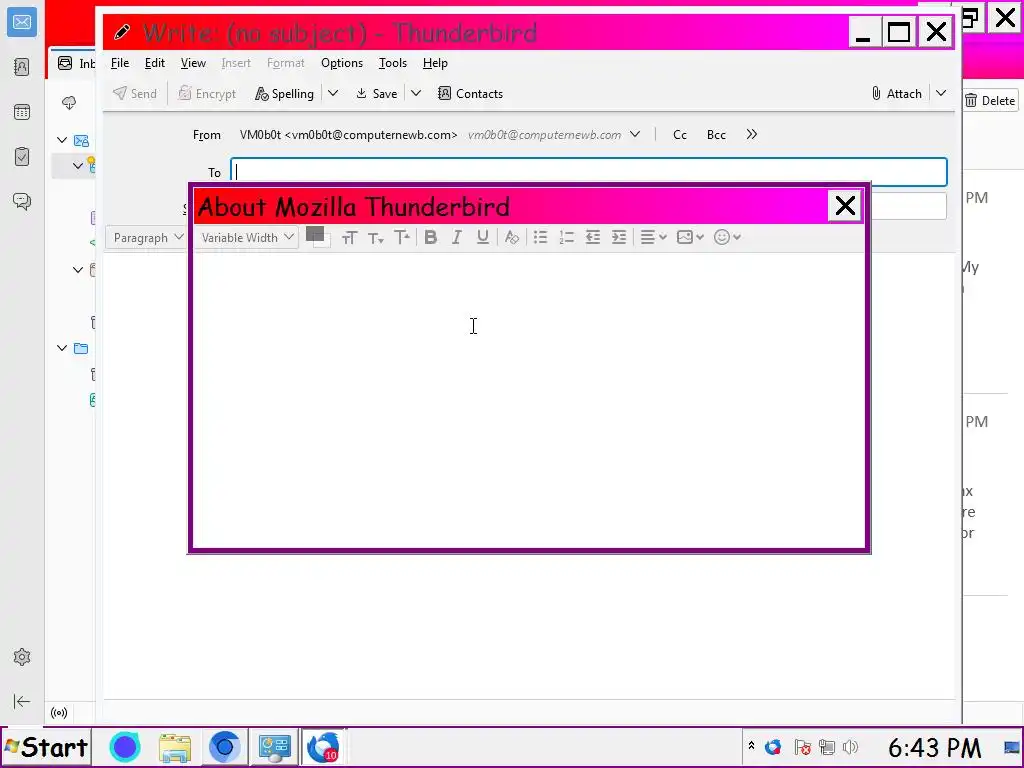Open Attach options dropdown arrow
This screenshot has height=768, width=1024.
[941, 93]
